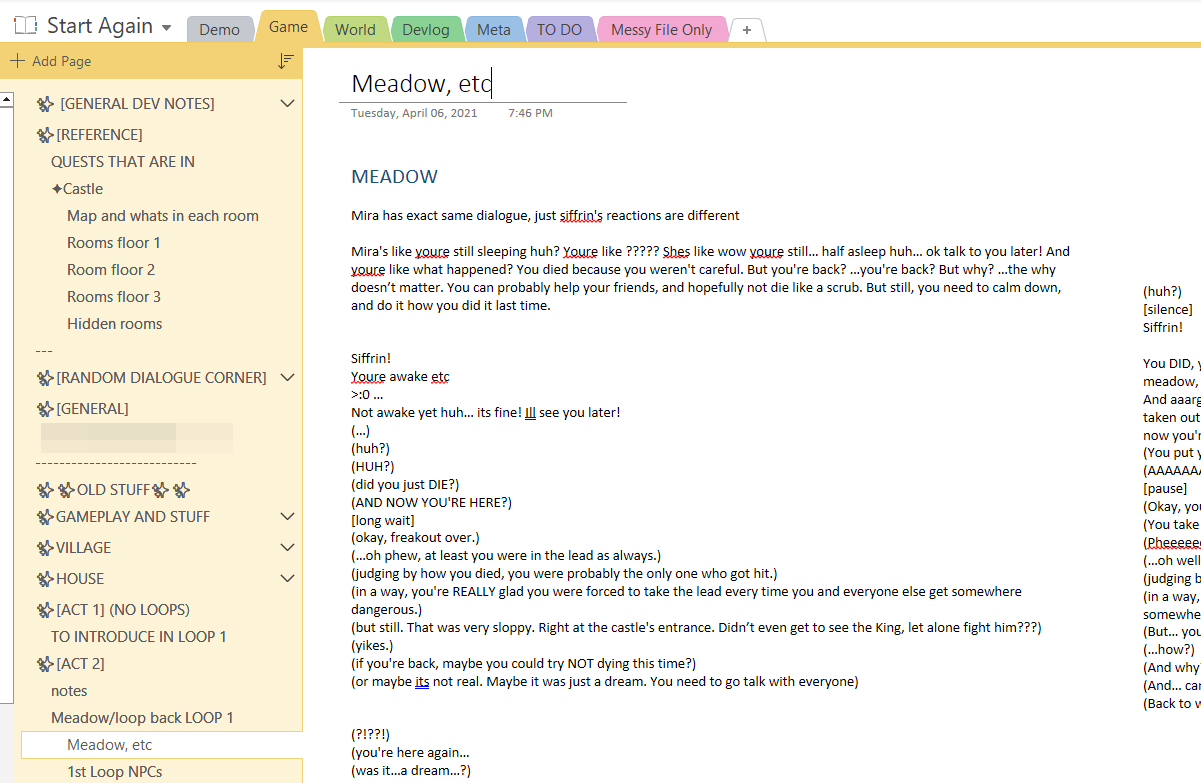Click the page title Meadow, etc
This screenshot has height=783, width=1201.
click(421, 83)
